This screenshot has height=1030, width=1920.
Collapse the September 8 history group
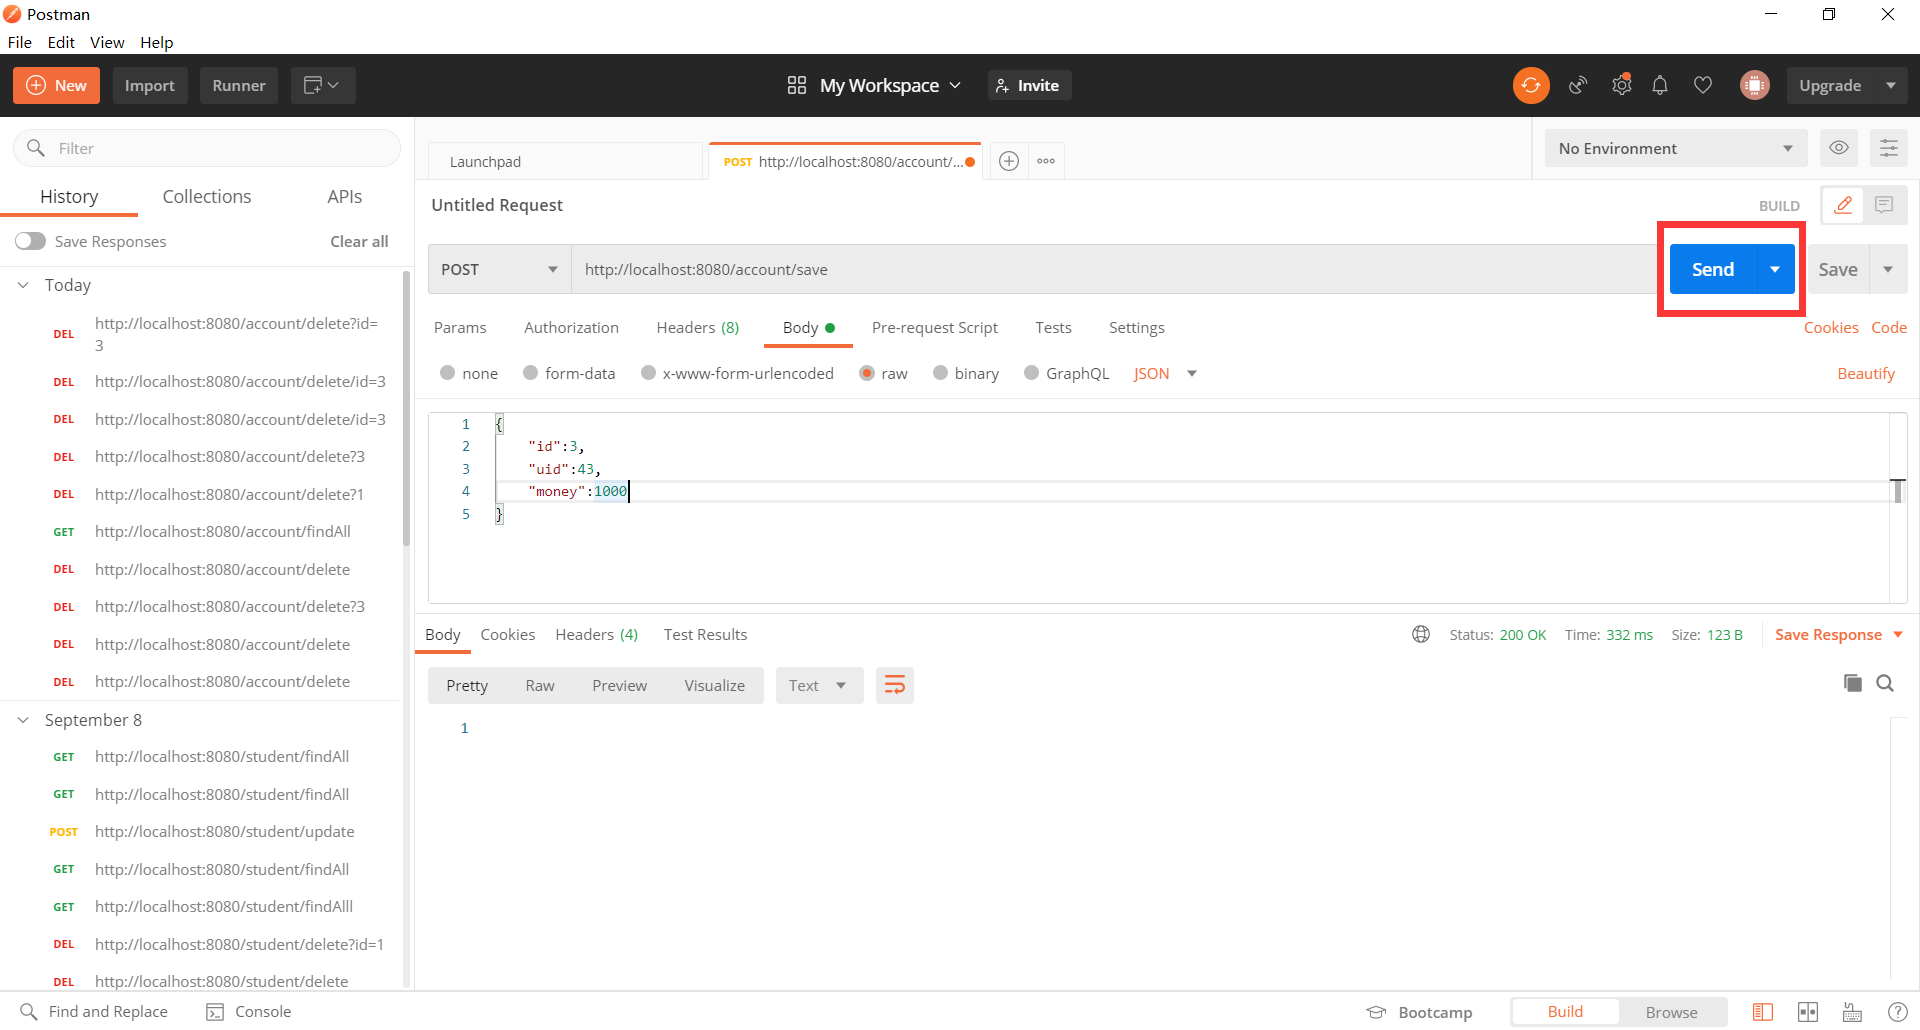point(24,720)
